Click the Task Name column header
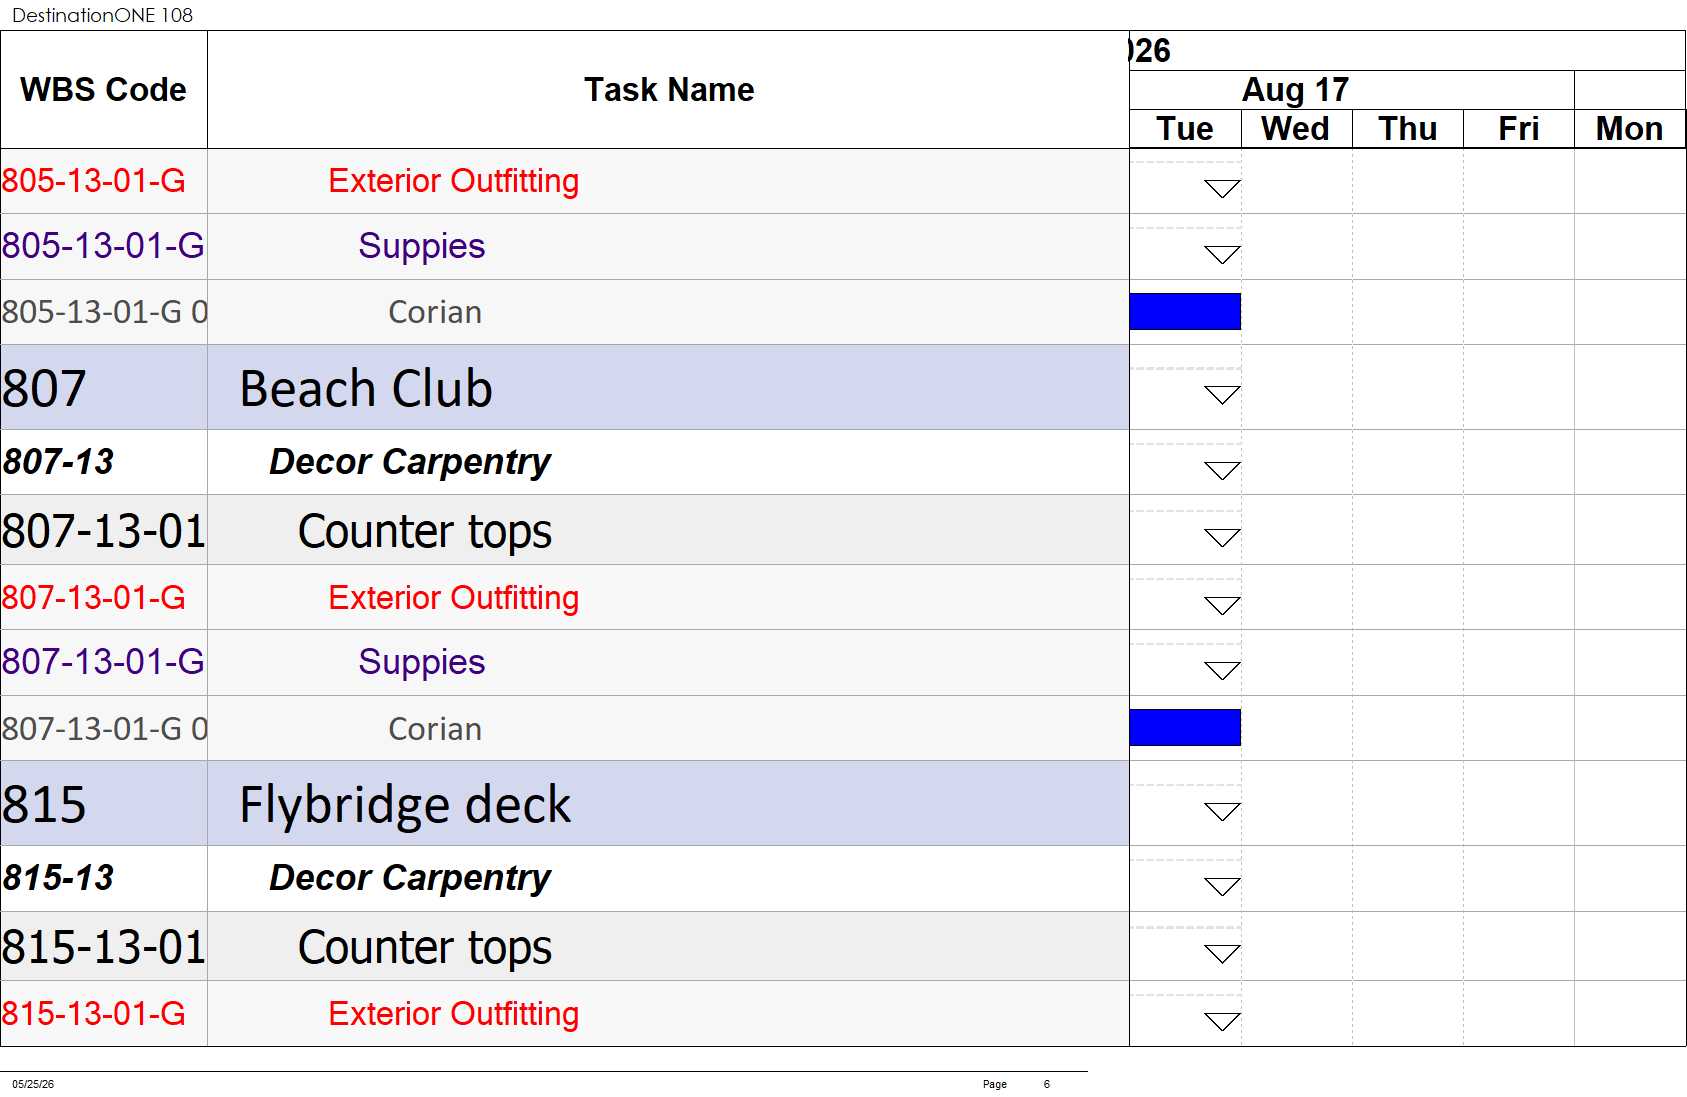1687x1097 pixels. (x=668, y=90)
